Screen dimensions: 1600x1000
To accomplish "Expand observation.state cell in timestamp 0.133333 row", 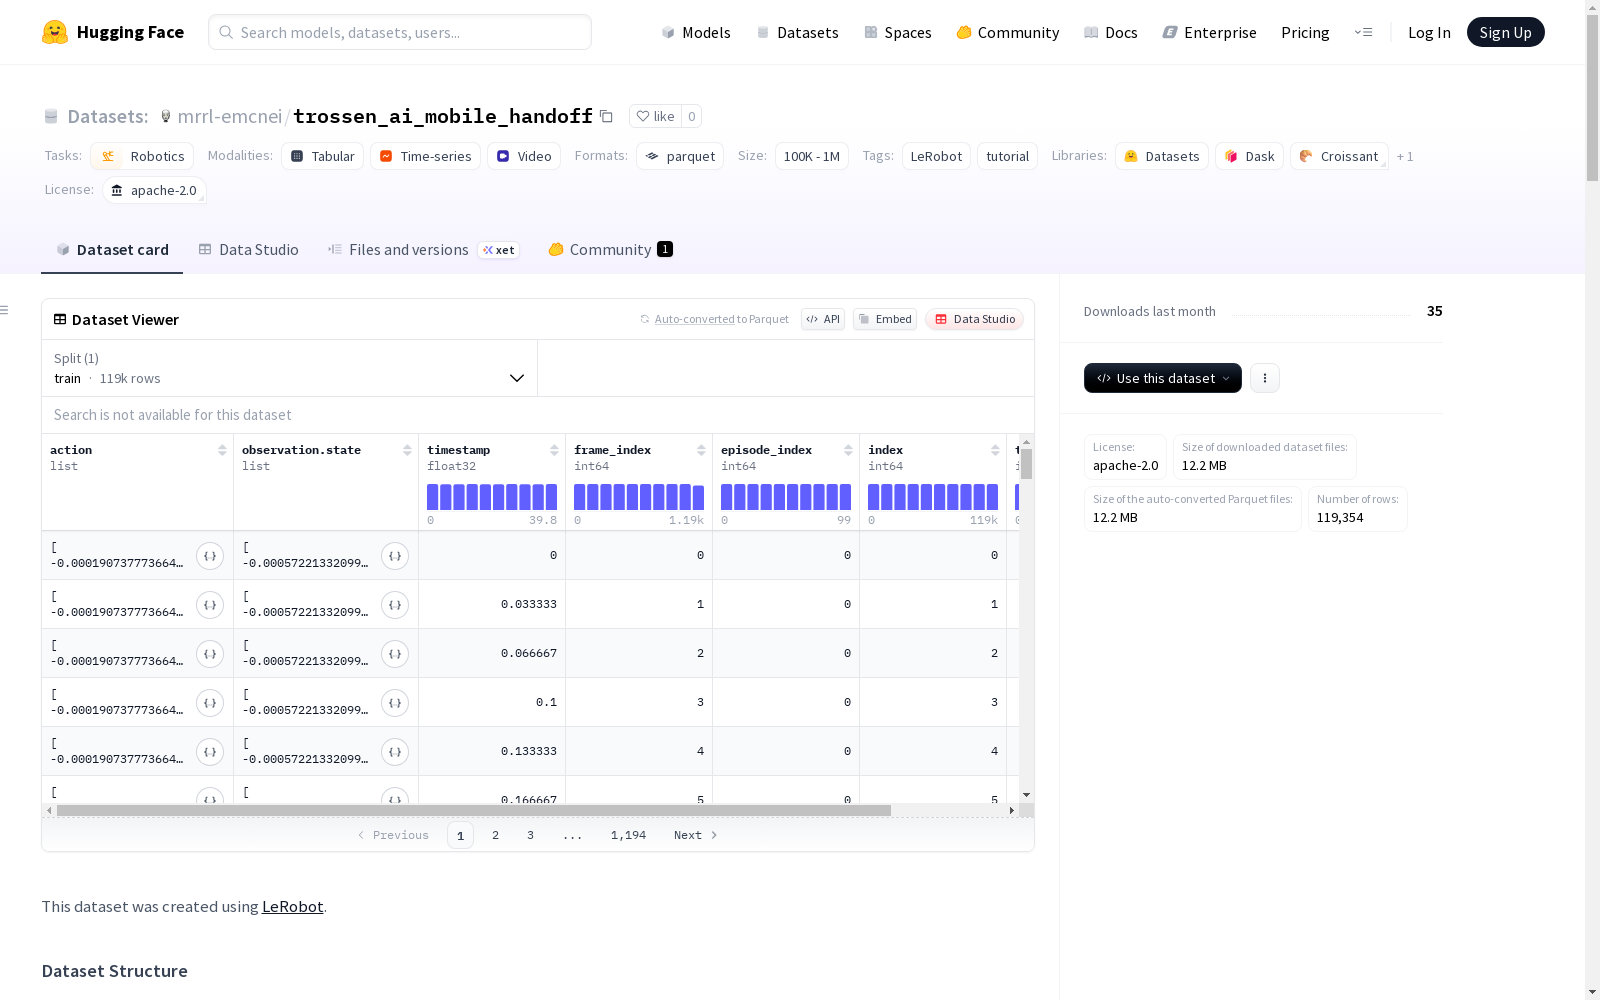I will (x=395, y=752).
